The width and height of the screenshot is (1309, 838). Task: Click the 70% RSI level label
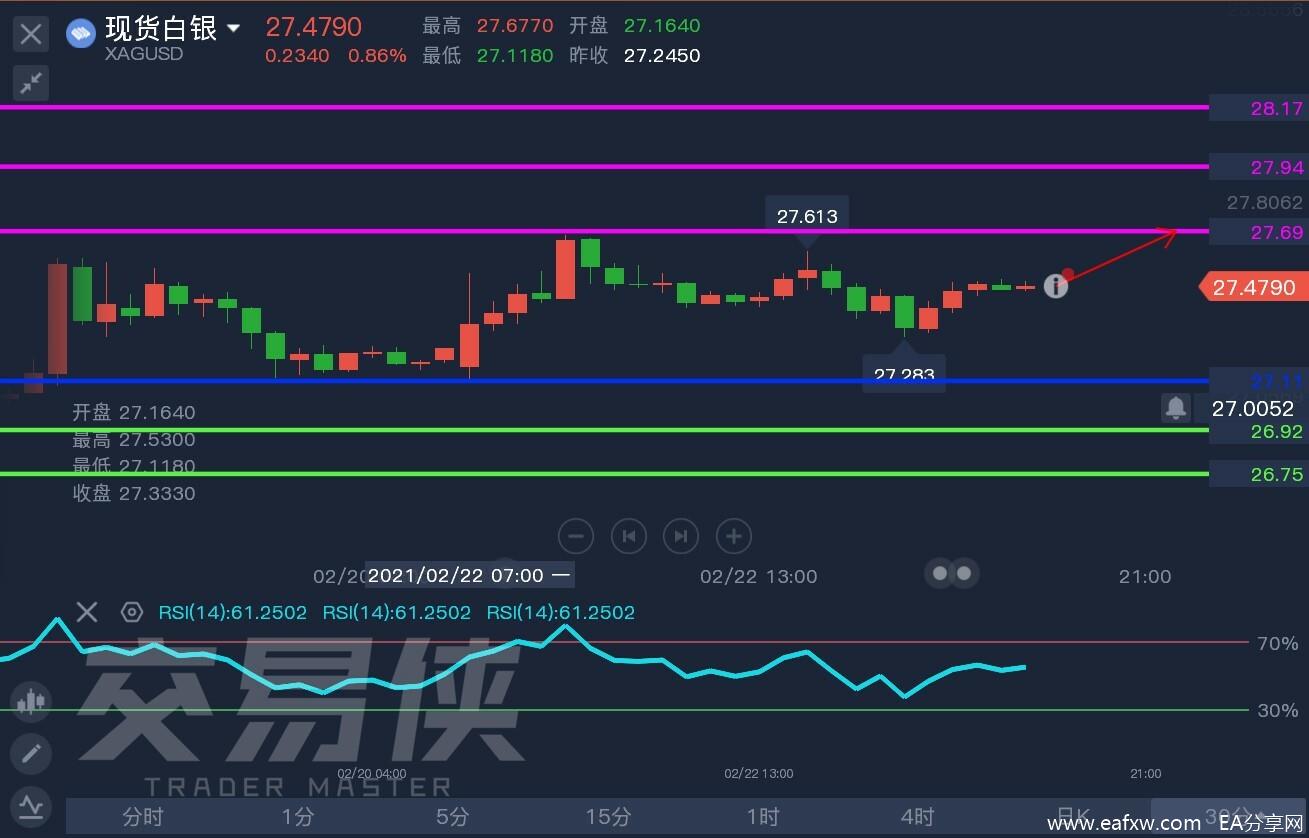tap(1277, 643)
